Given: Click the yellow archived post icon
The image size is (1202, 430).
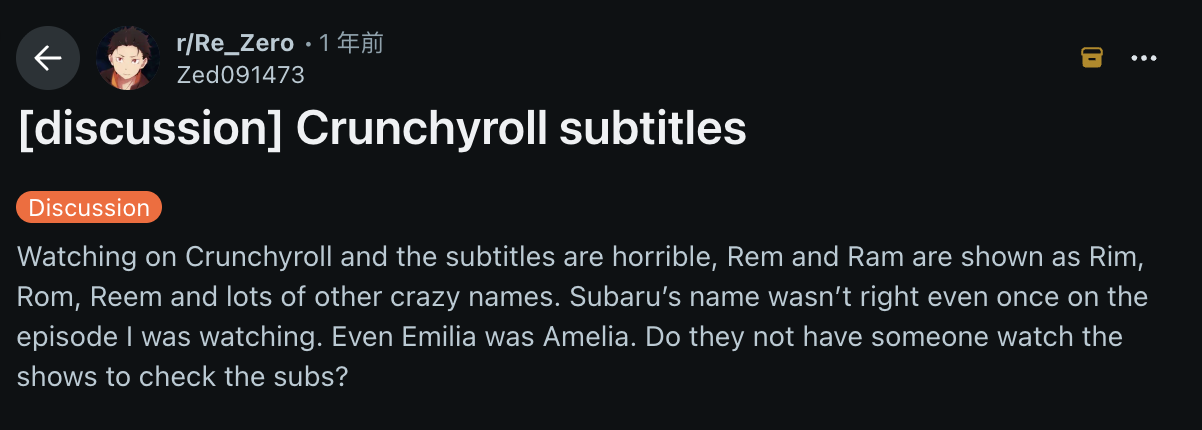Looking at the screenshot, I should click(1092, 58).
